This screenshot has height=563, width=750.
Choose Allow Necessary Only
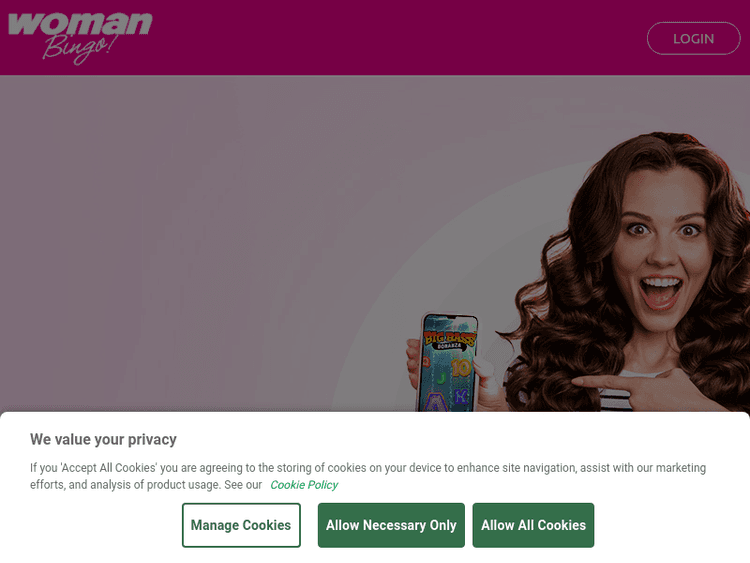(x=391, y=525)
